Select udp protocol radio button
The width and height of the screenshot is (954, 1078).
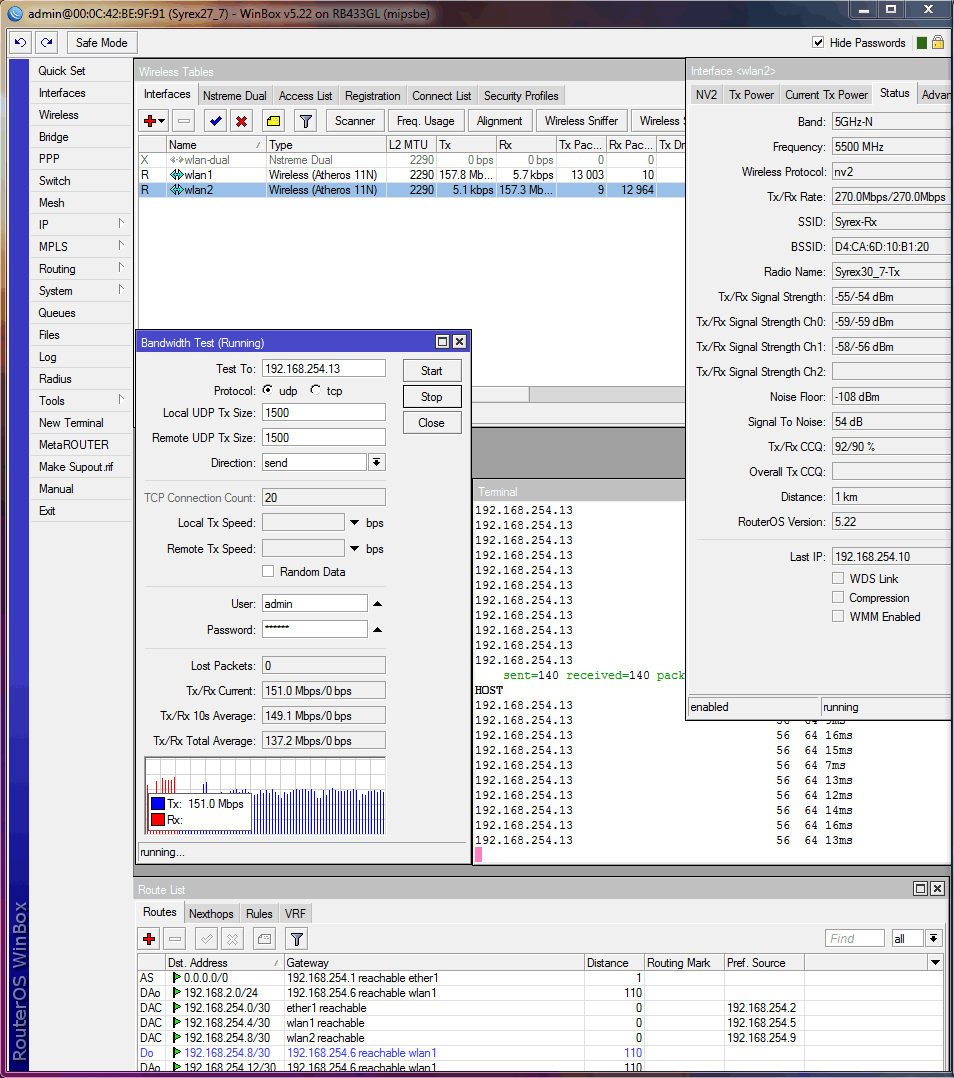pos(267,390)
